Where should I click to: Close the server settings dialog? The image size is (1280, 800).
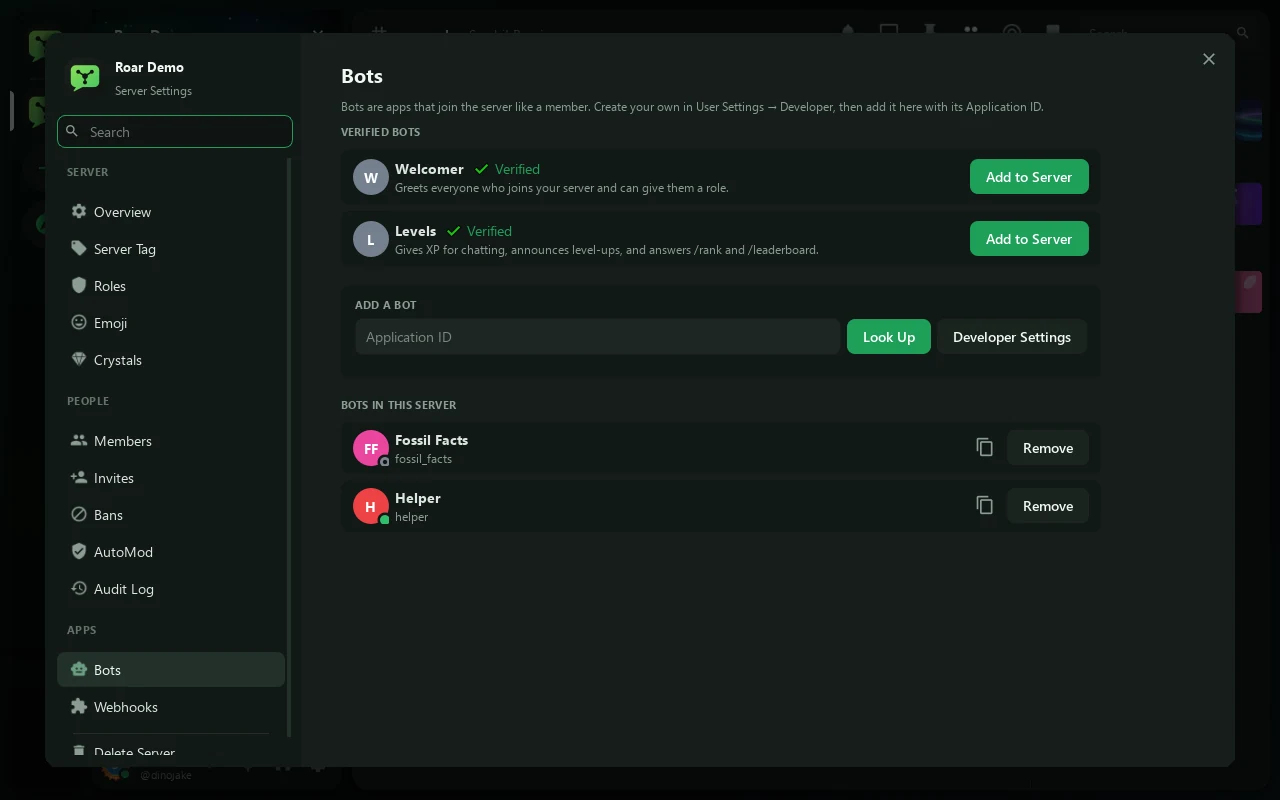pyautogui.click(x=1209, y=59)
